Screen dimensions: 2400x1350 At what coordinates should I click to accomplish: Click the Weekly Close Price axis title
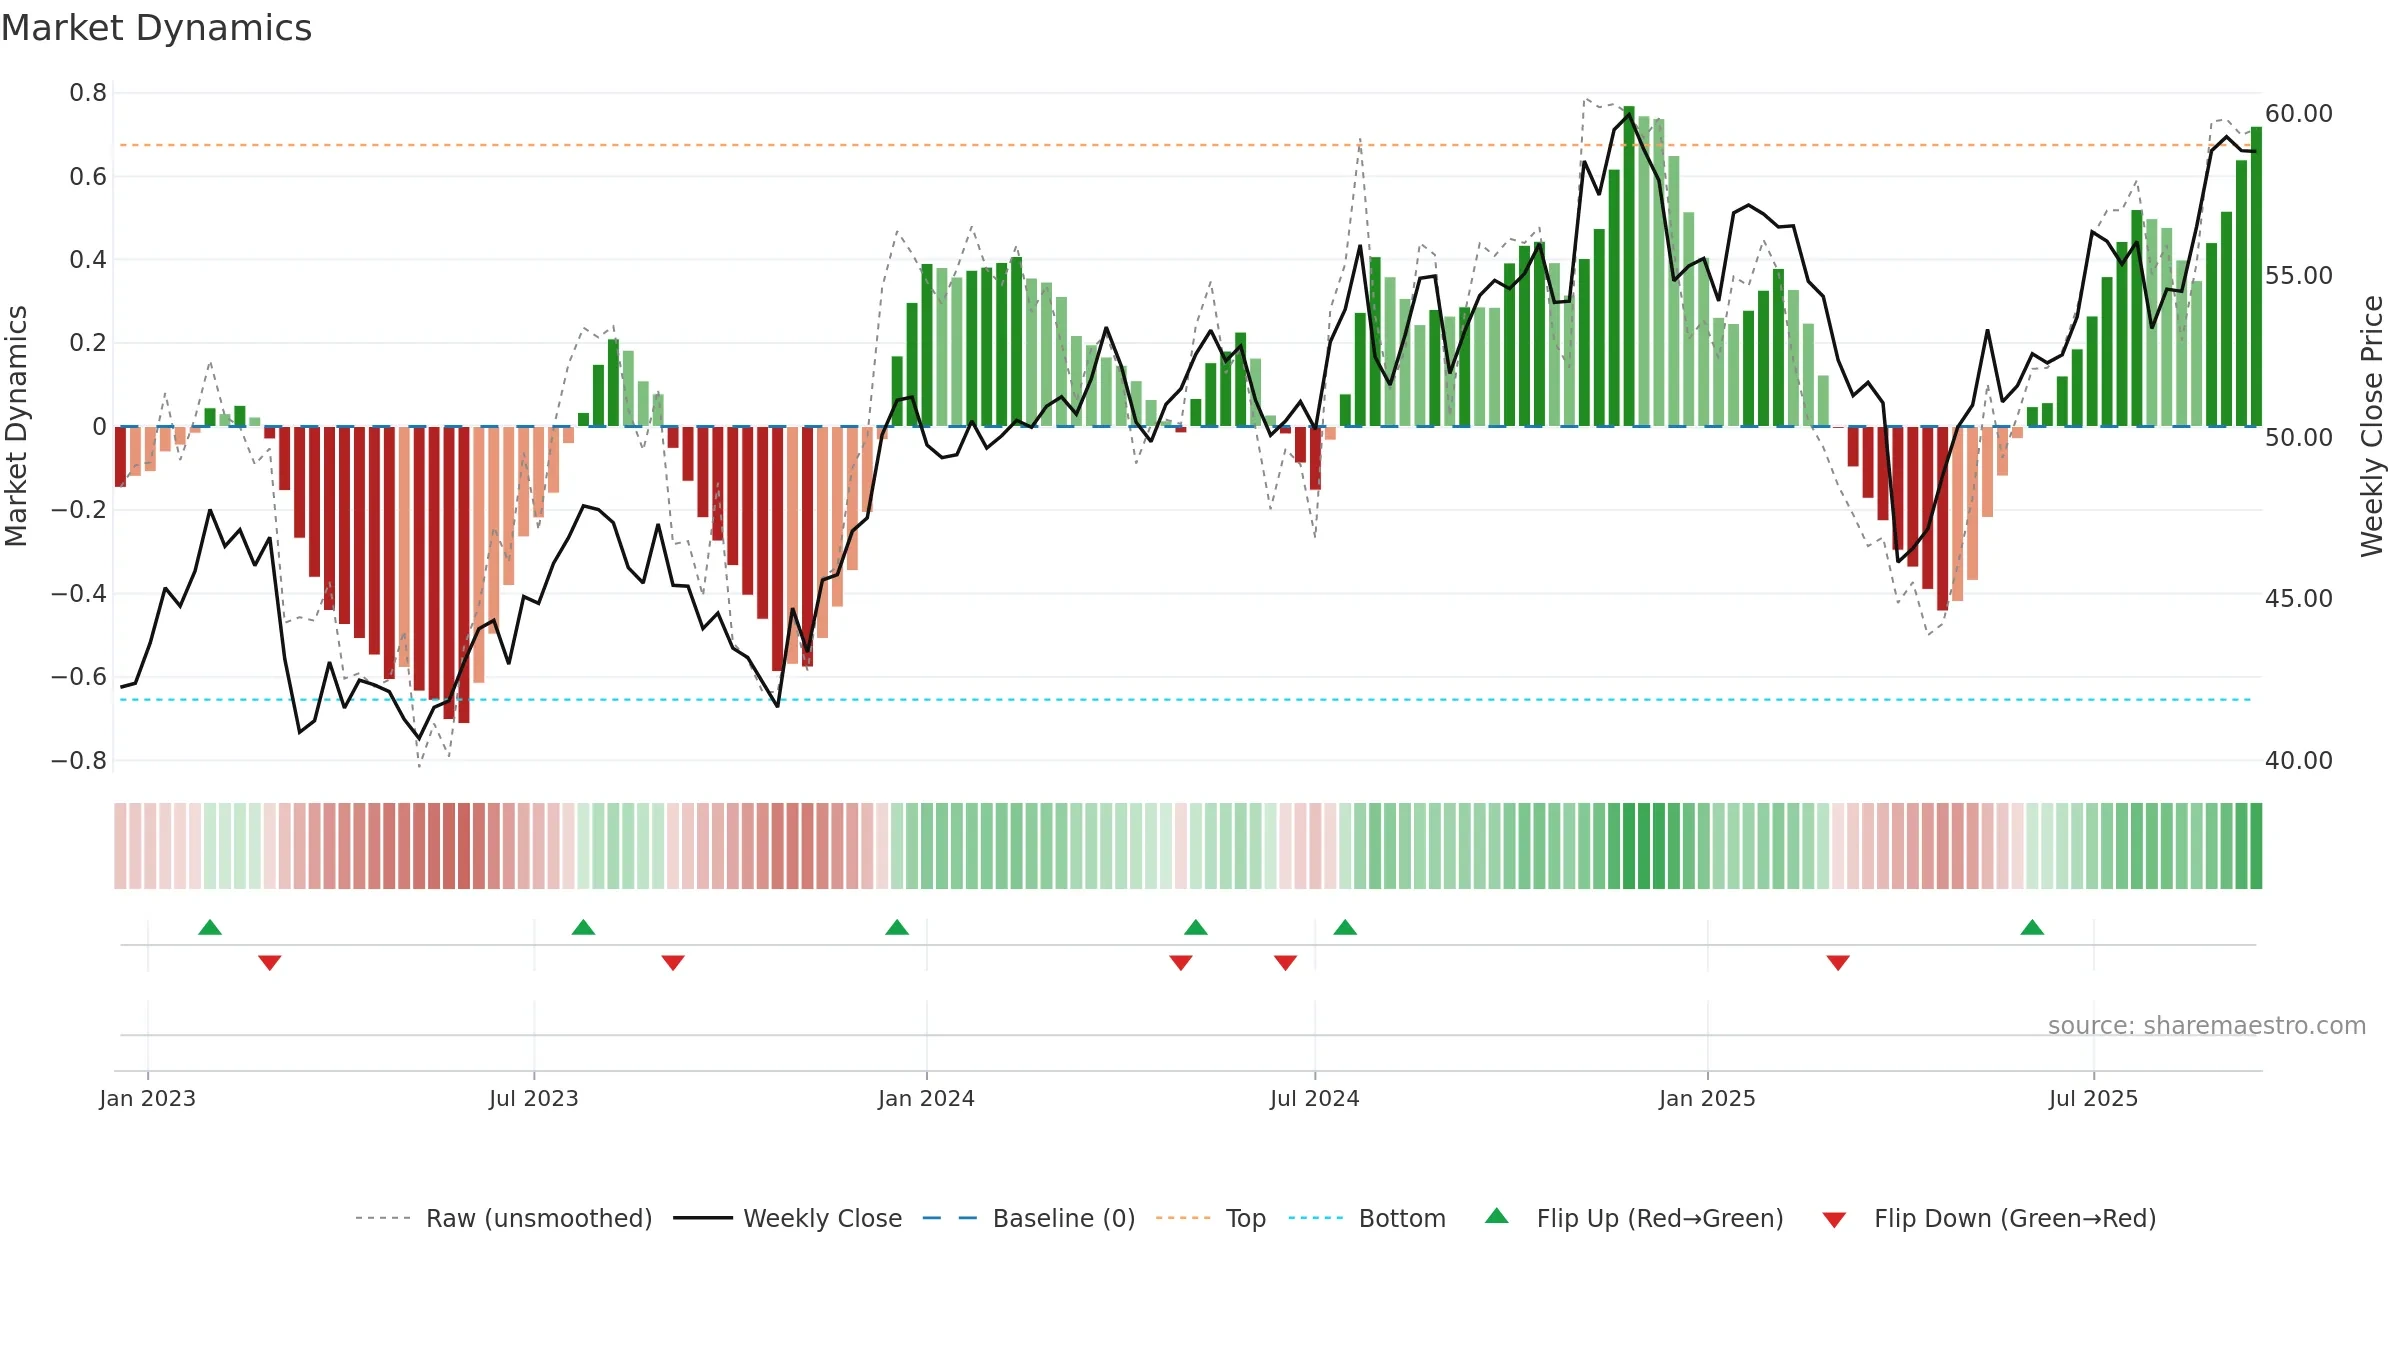(x=2372, y=426)
